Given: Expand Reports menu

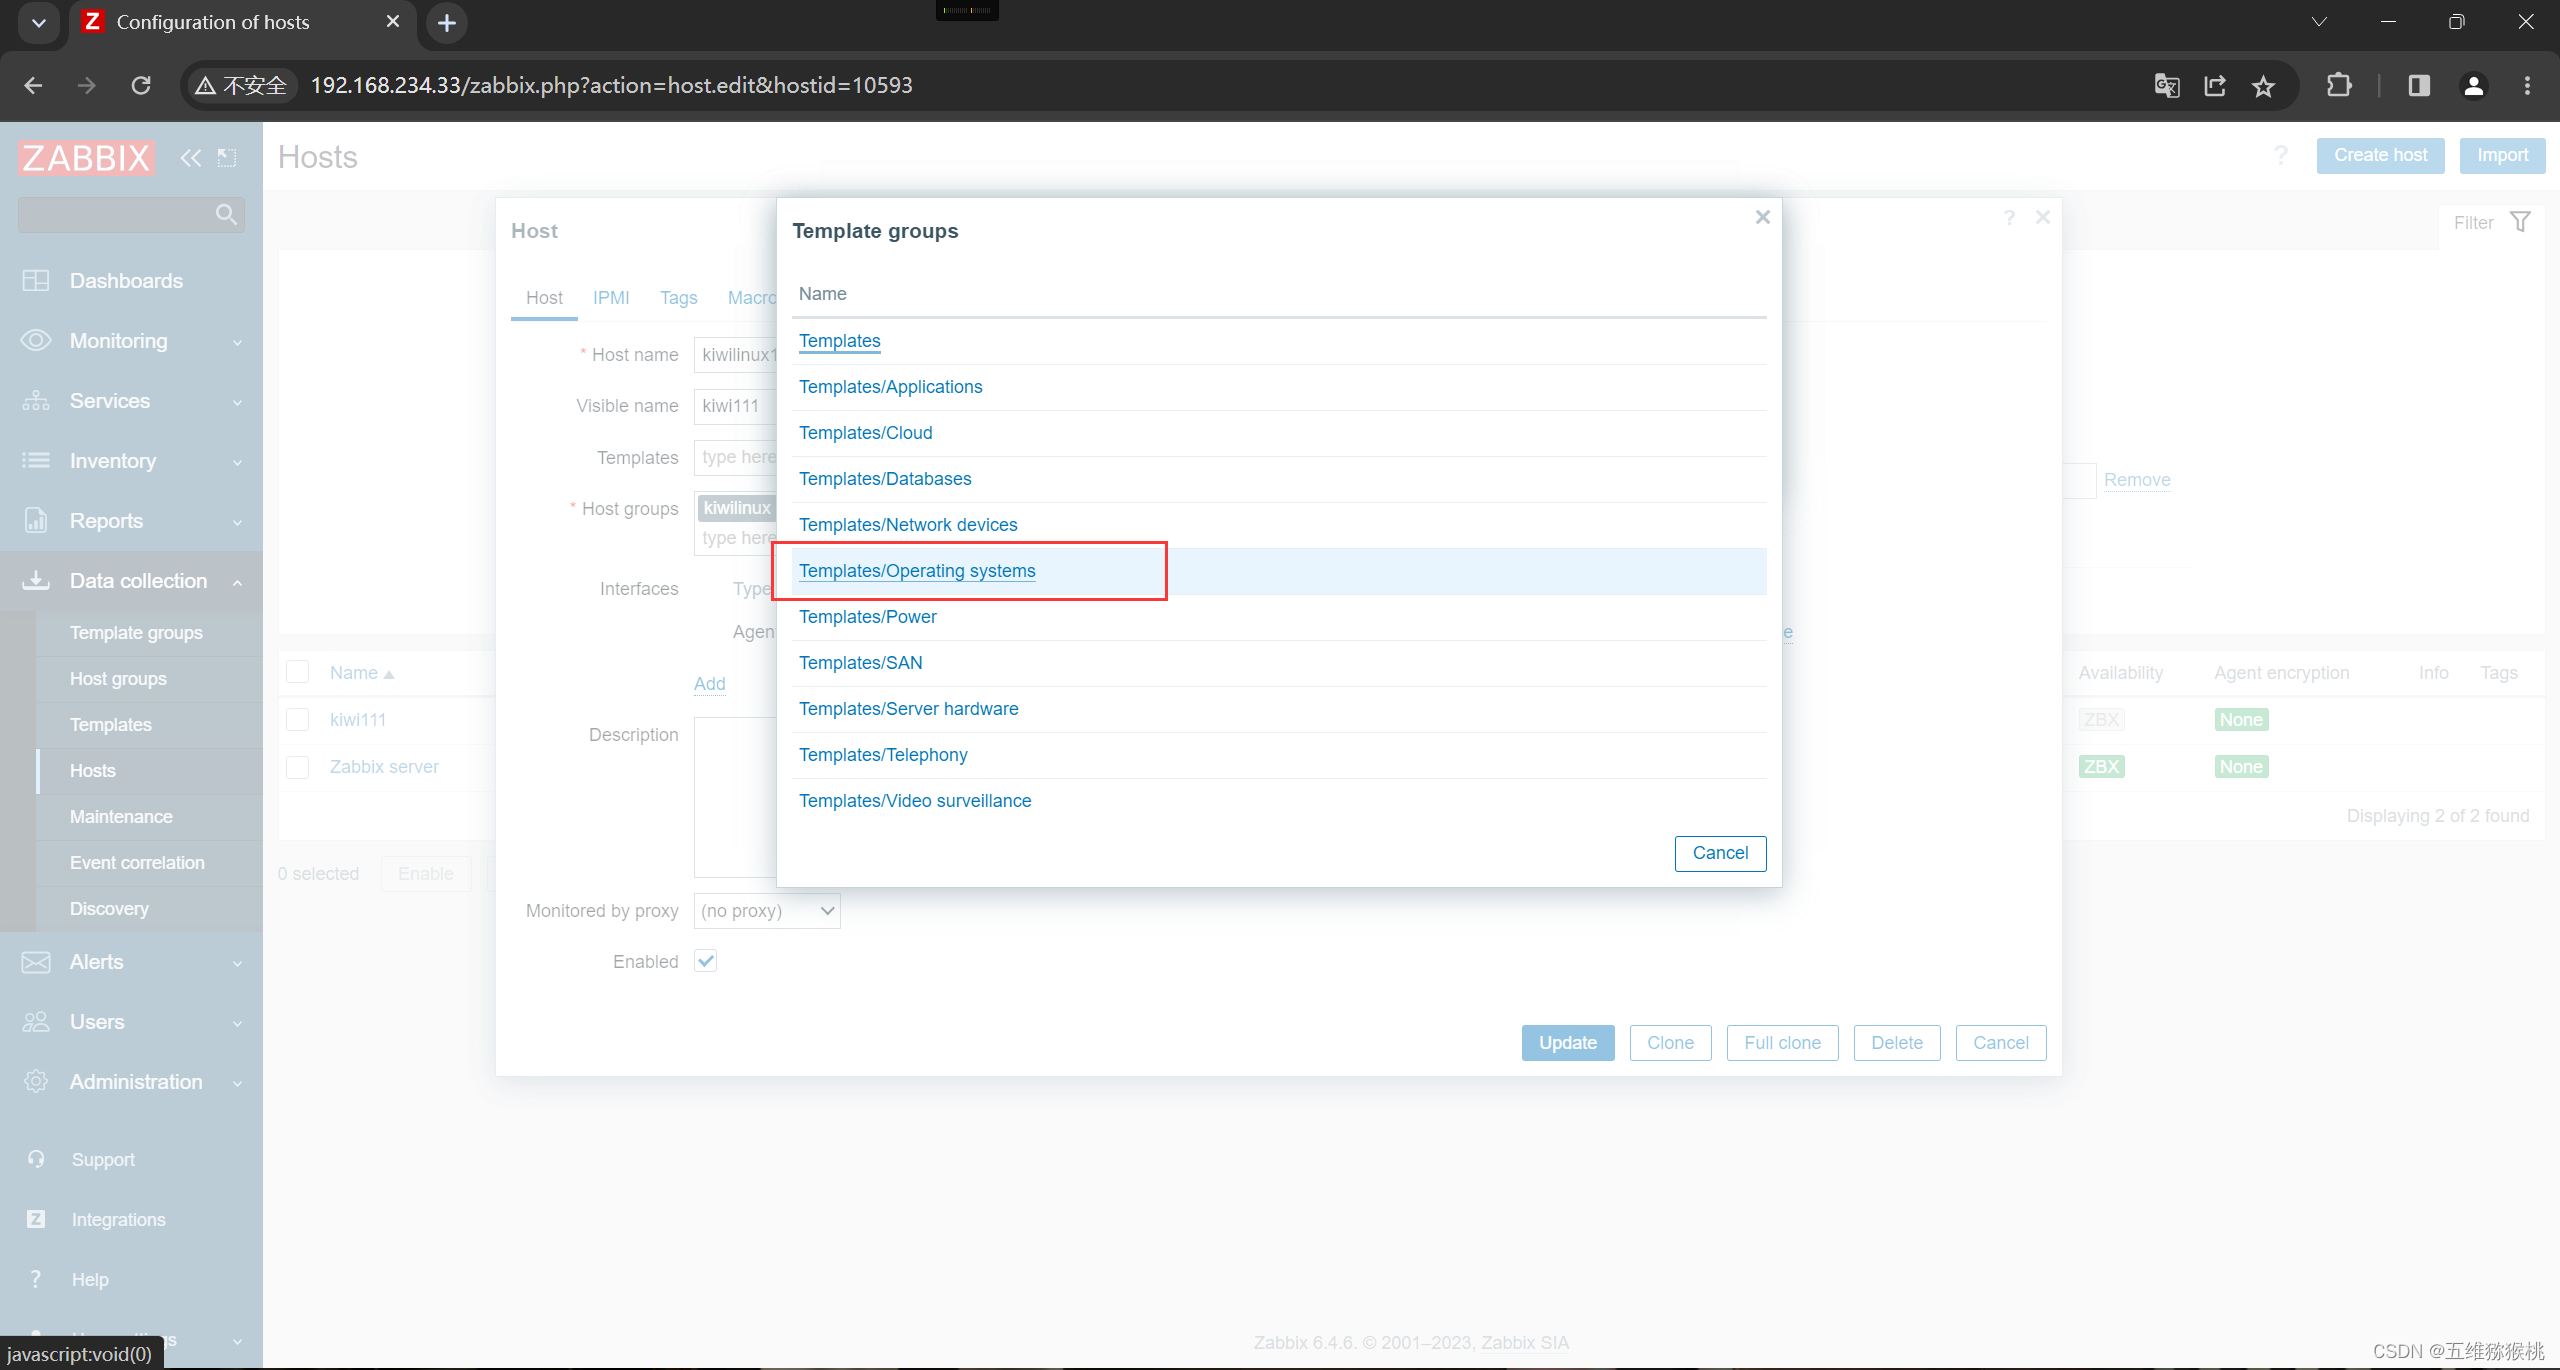Looking at the screenshot, I should coord(131,521).
